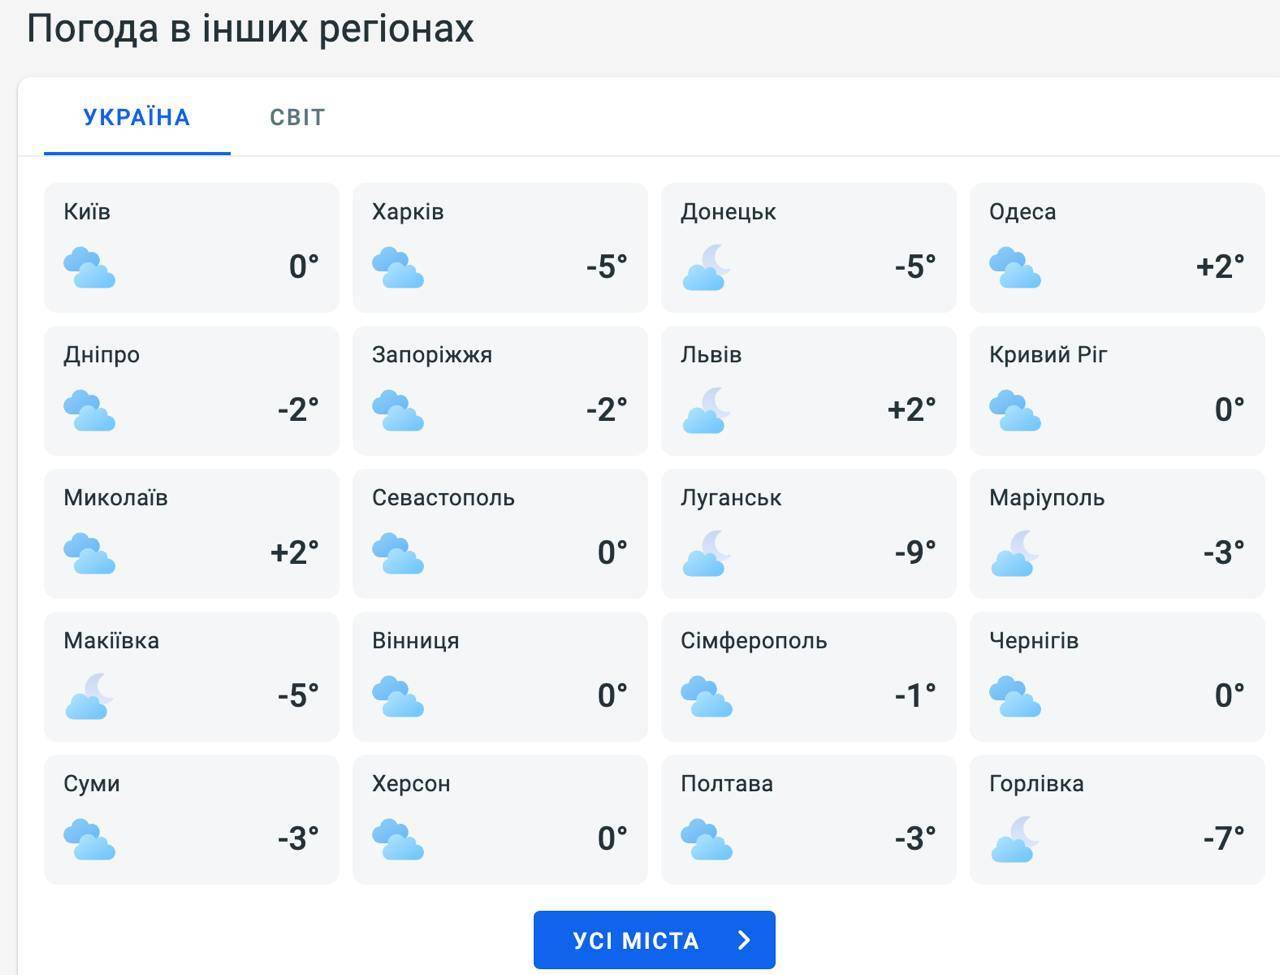1280x975 pixels.
Task: Click the cloud icon for Суми
Action: point(89,840)
